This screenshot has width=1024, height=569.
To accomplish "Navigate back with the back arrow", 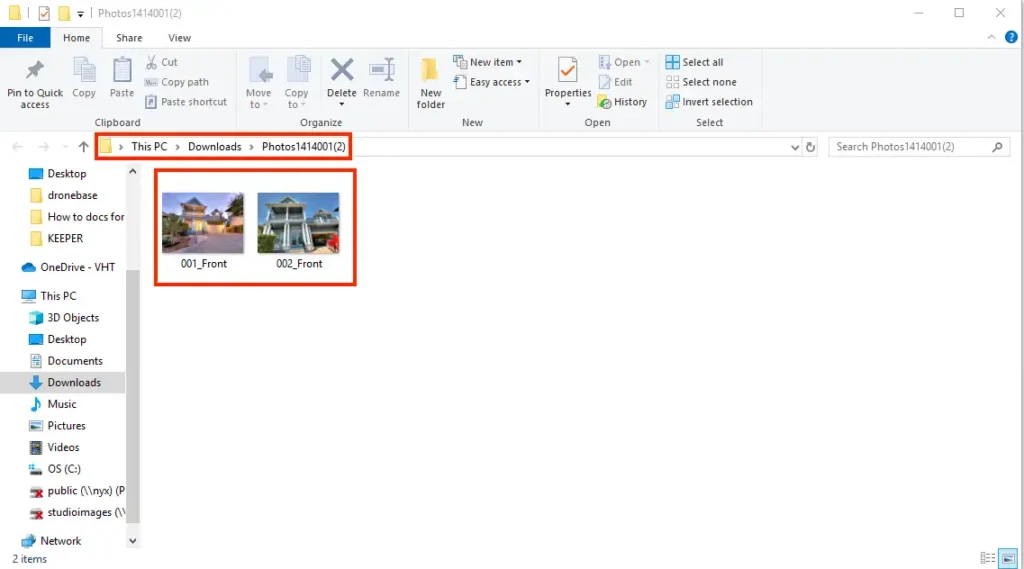I will (x=18, y=147).
